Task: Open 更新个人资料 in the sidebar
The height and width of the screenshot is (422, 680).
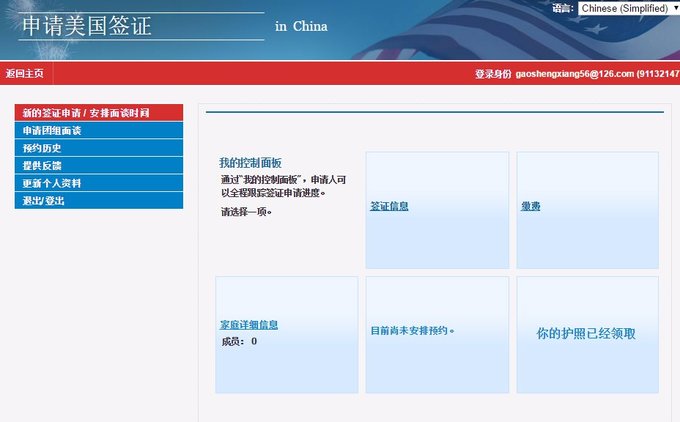Action: (x=99, y=183)
